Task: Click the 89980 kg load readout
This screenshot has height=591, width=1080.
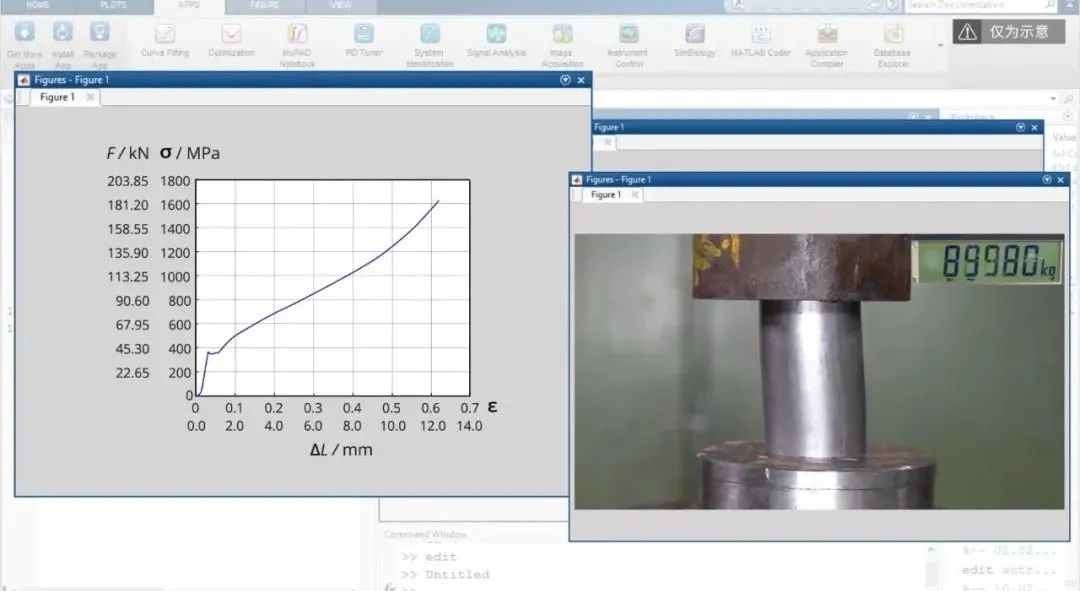Action: [988, 261]
